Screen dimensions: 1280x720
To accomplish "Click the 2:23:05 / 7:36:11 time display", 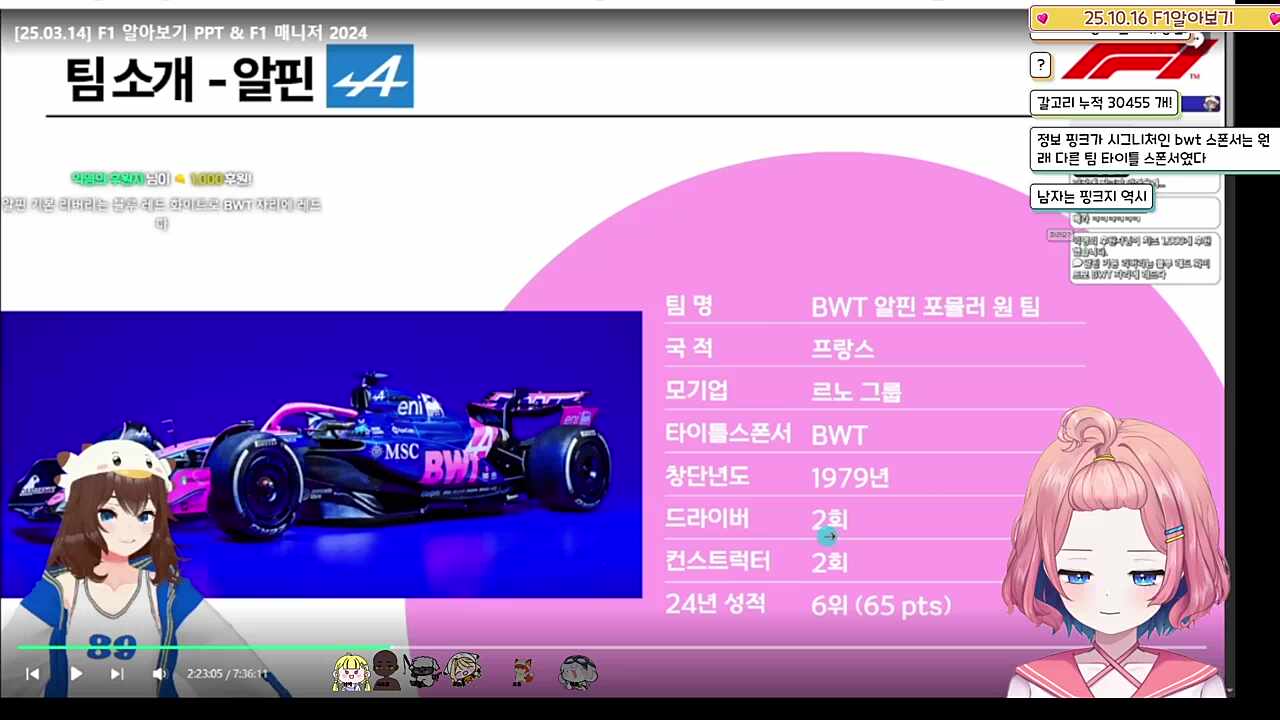I will pos(227,674).
